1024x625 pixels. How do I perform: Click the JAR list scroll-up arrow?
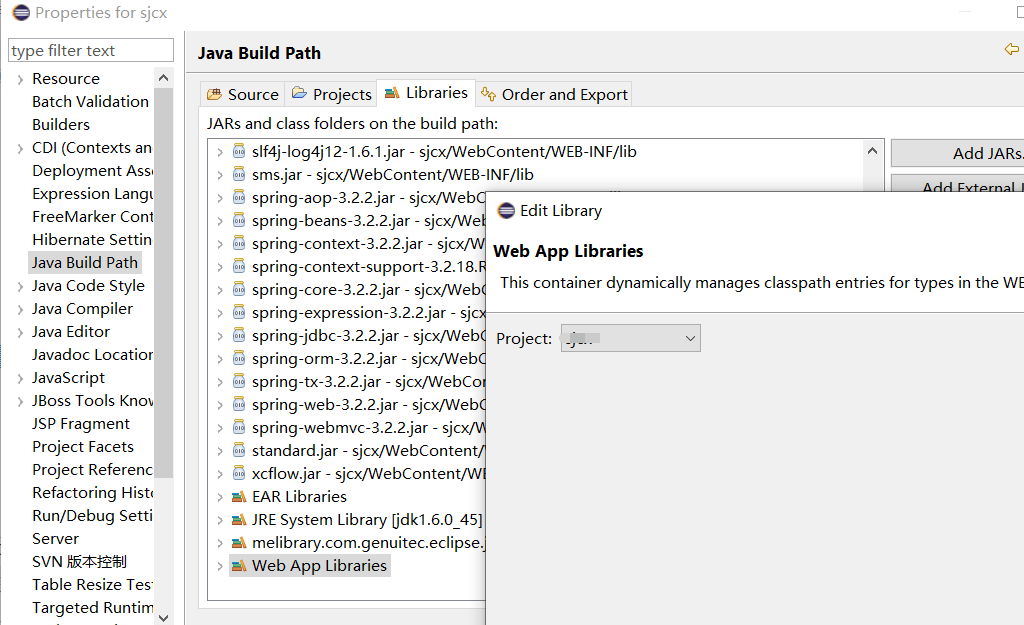(x=872, y=151)
